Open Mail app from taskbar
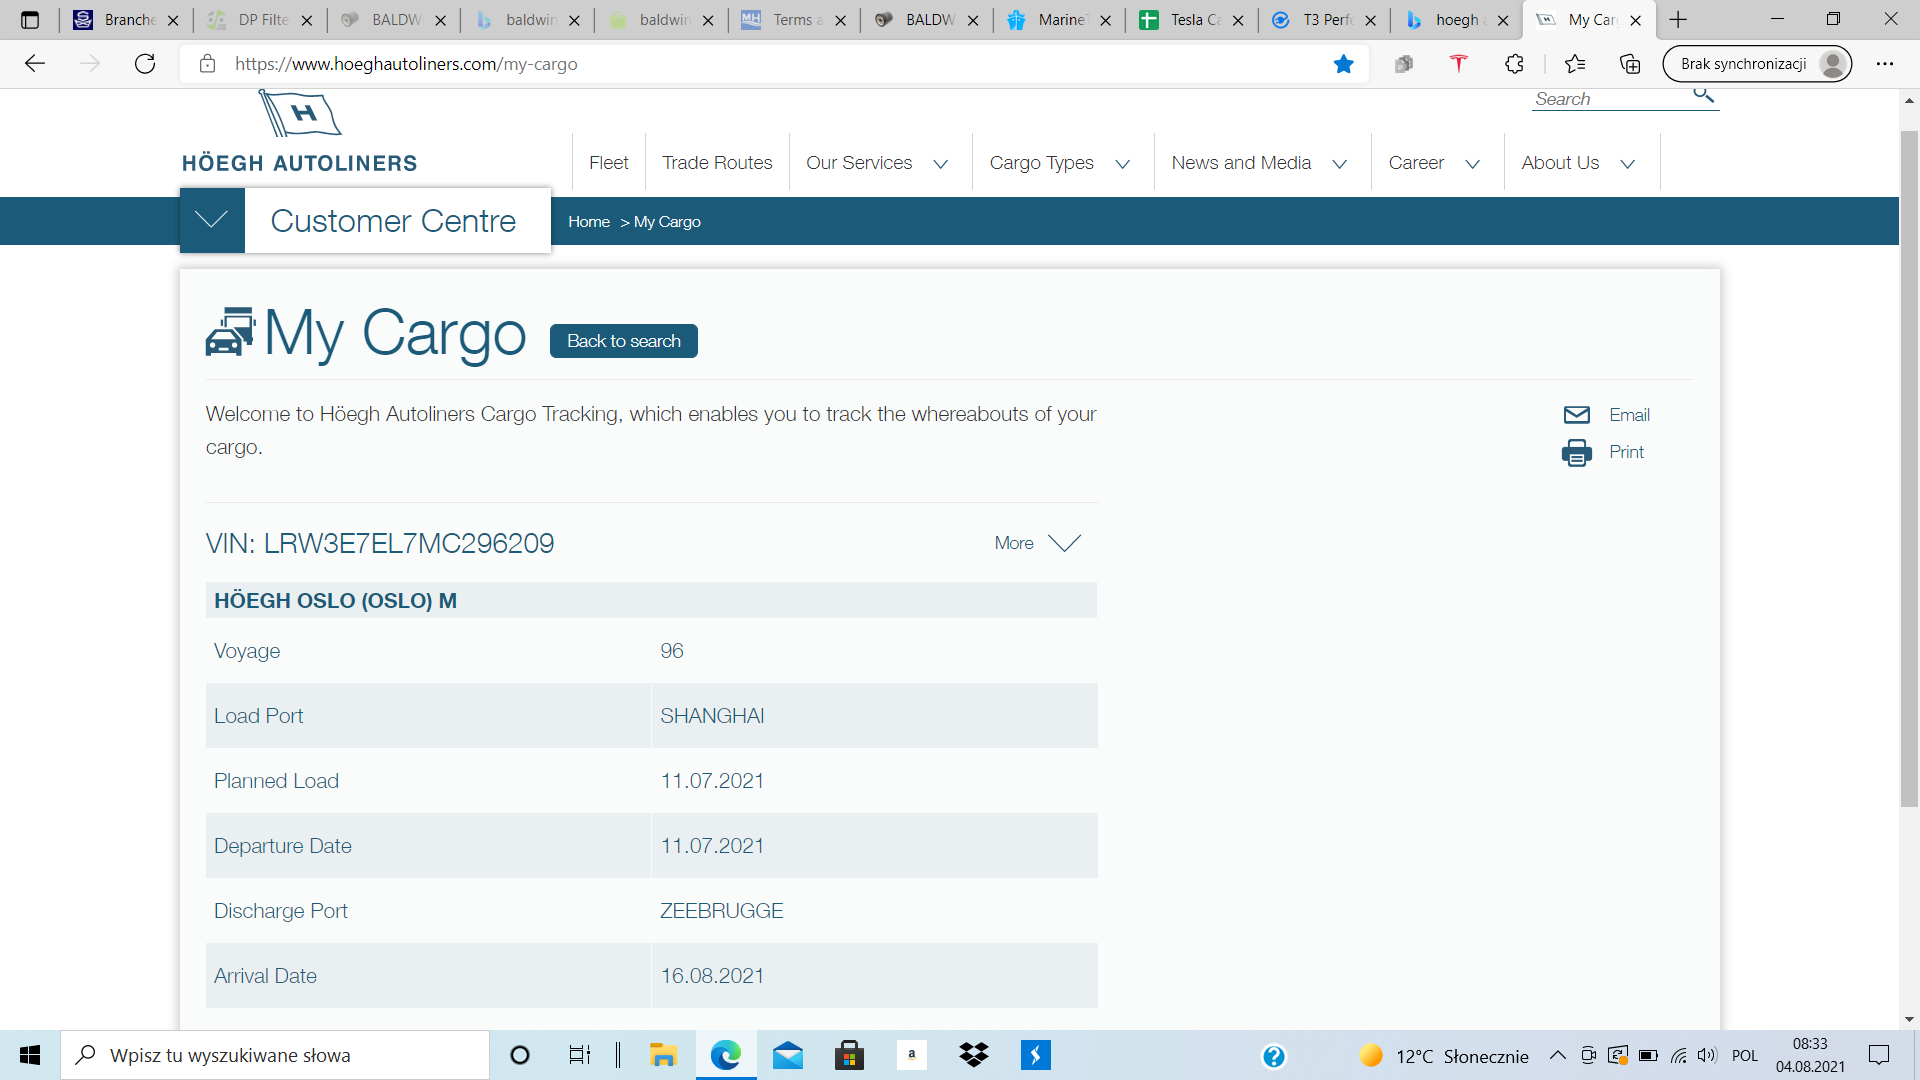Screen dimensions: 1920x1080 point(788,1055)
